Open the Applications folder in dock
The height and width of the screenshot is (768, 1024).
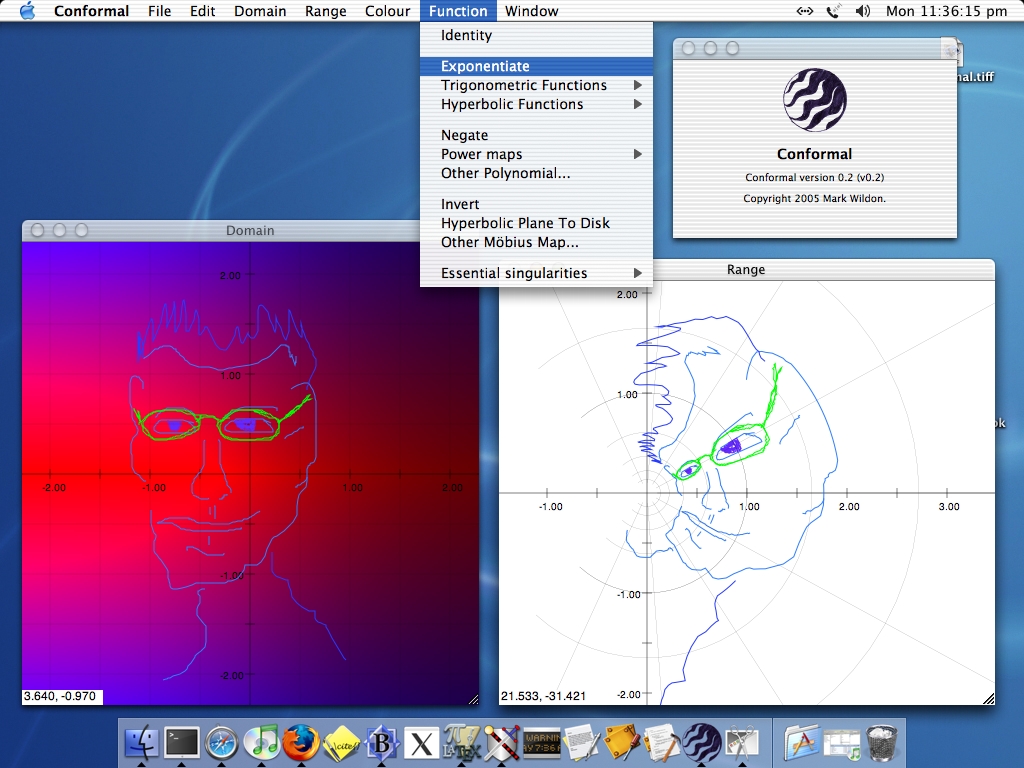coord(802,743)
